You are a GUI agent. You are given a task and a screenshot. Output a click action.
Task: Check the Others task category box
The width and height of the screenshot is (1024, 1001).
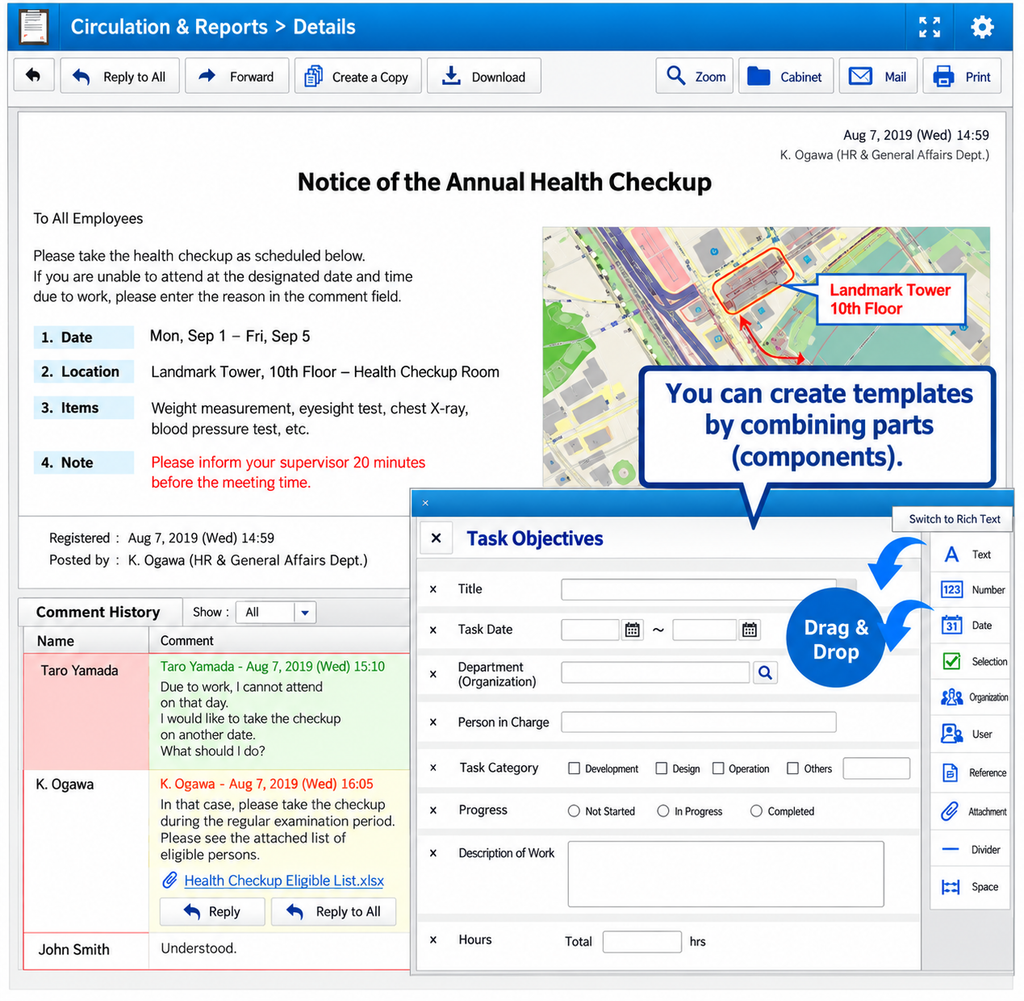pos(793,769)
